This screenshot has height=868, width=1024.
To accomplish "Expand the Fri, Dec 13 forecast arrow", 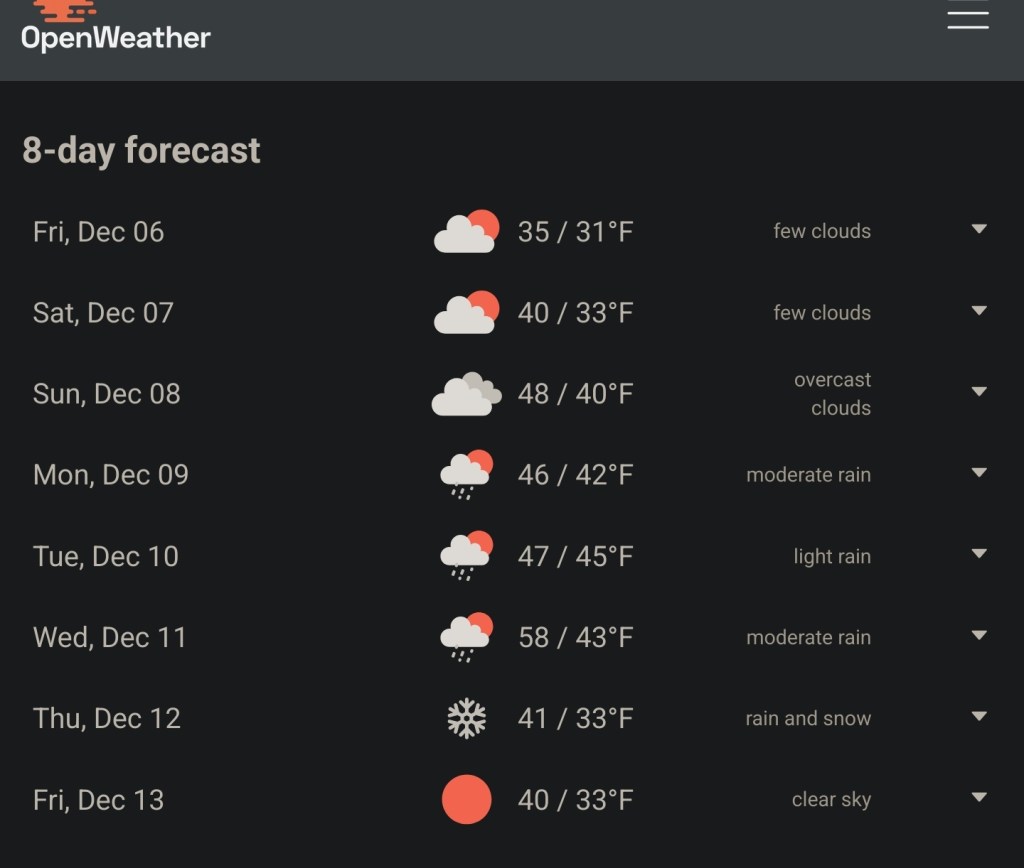I will [979, 797].
